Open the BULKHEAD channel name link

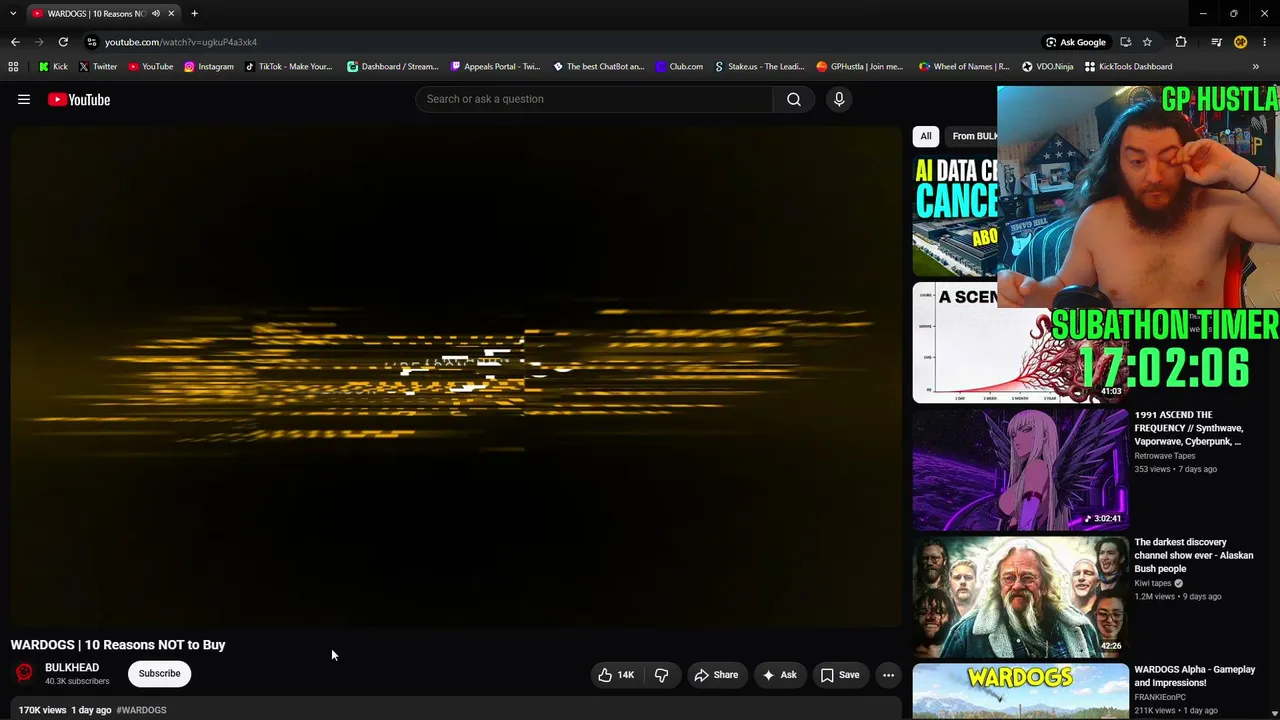click(72, 667)
